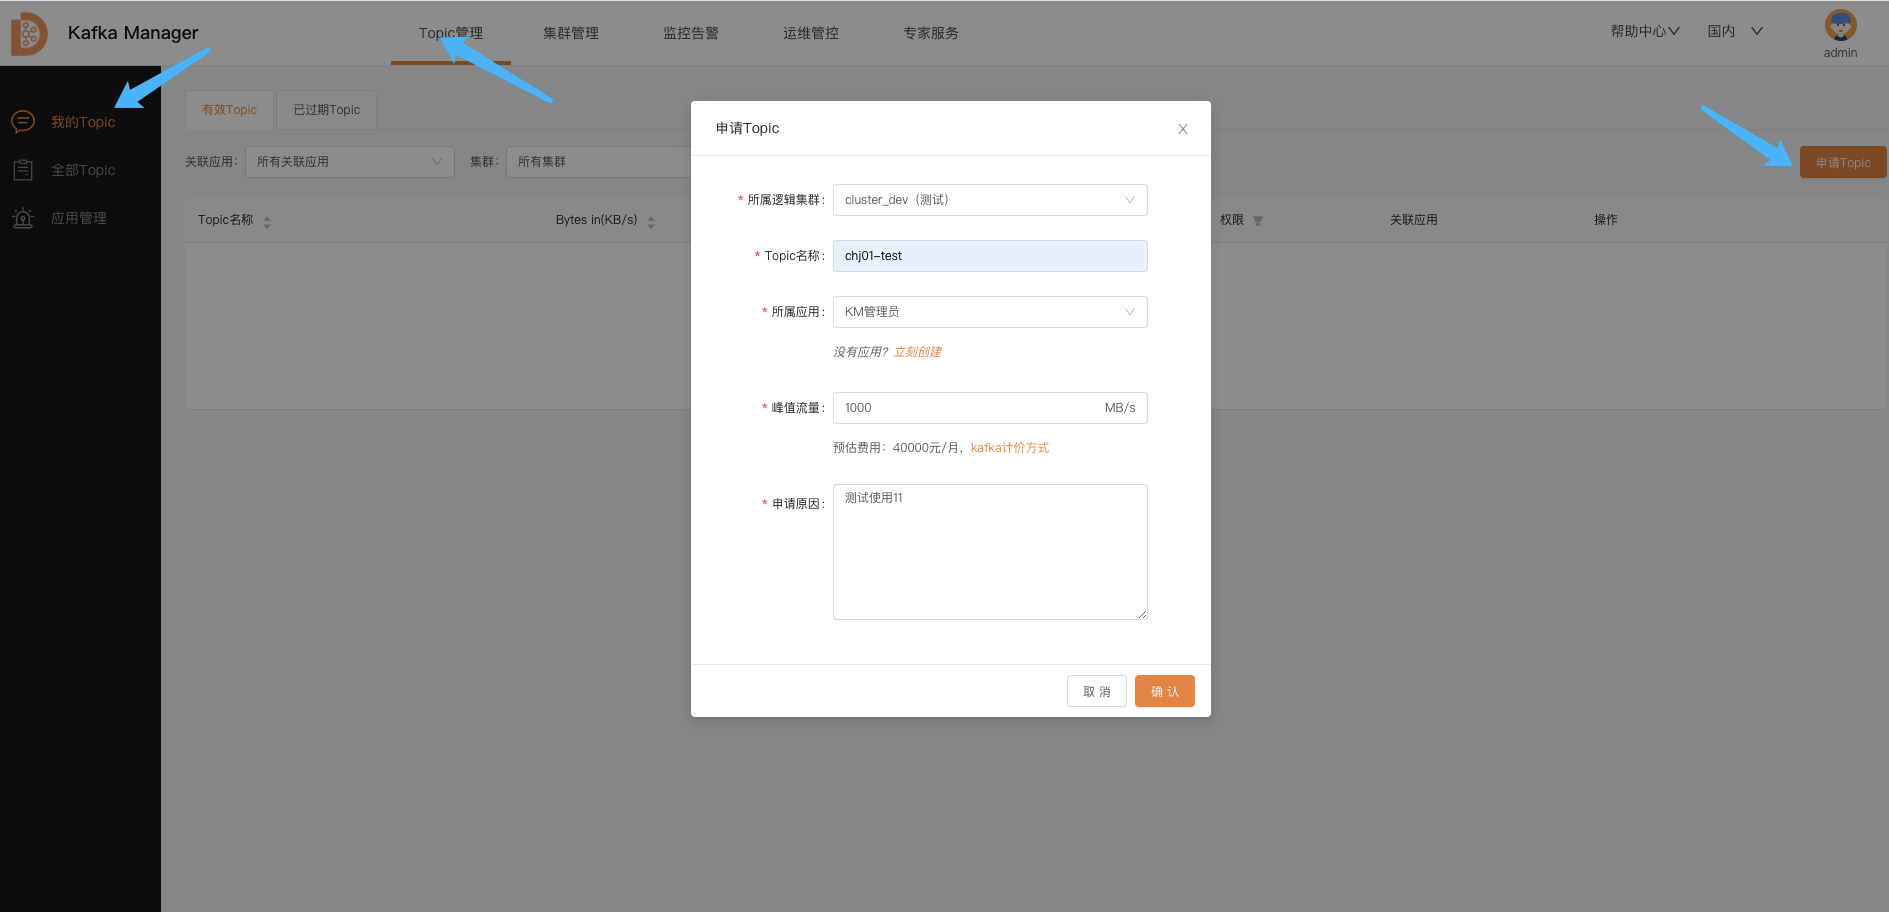Image resolution: width=1889 pixels, height=912 pixels.
Task: Expand the 所属应用 dropdown
Action: [990, 312]
